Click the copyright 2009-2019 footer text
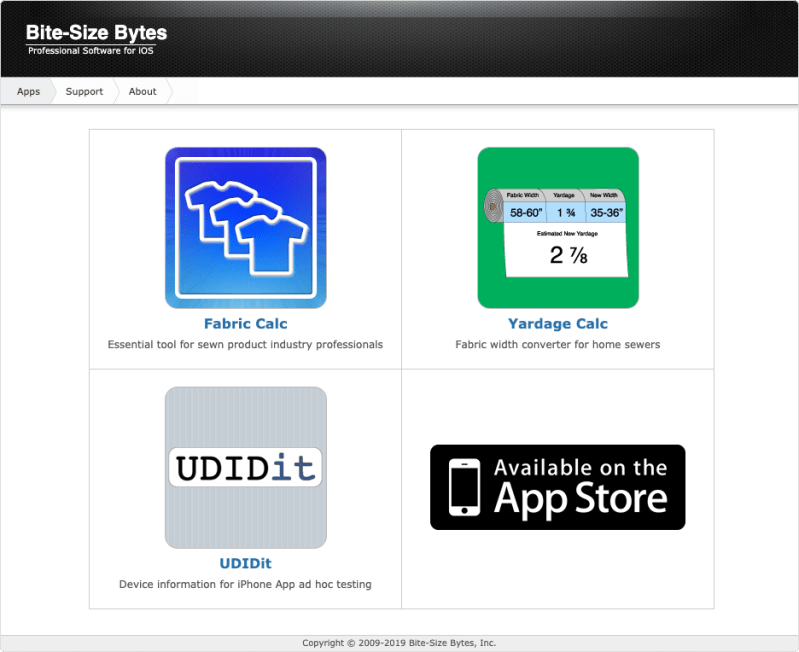 pos(399,643)
